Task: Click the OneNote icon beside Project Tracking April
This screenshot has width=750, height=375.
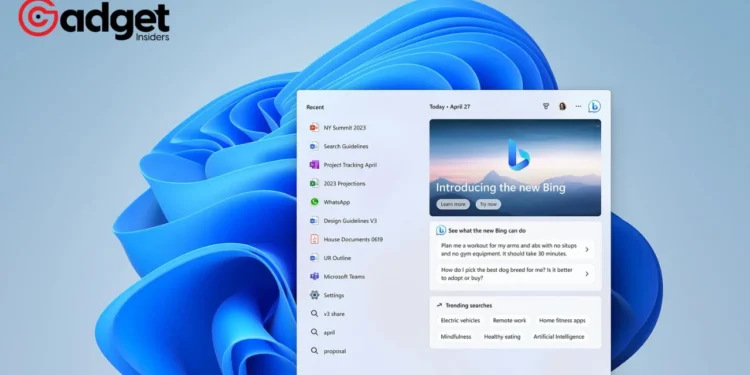Action: tap(314, 165)
